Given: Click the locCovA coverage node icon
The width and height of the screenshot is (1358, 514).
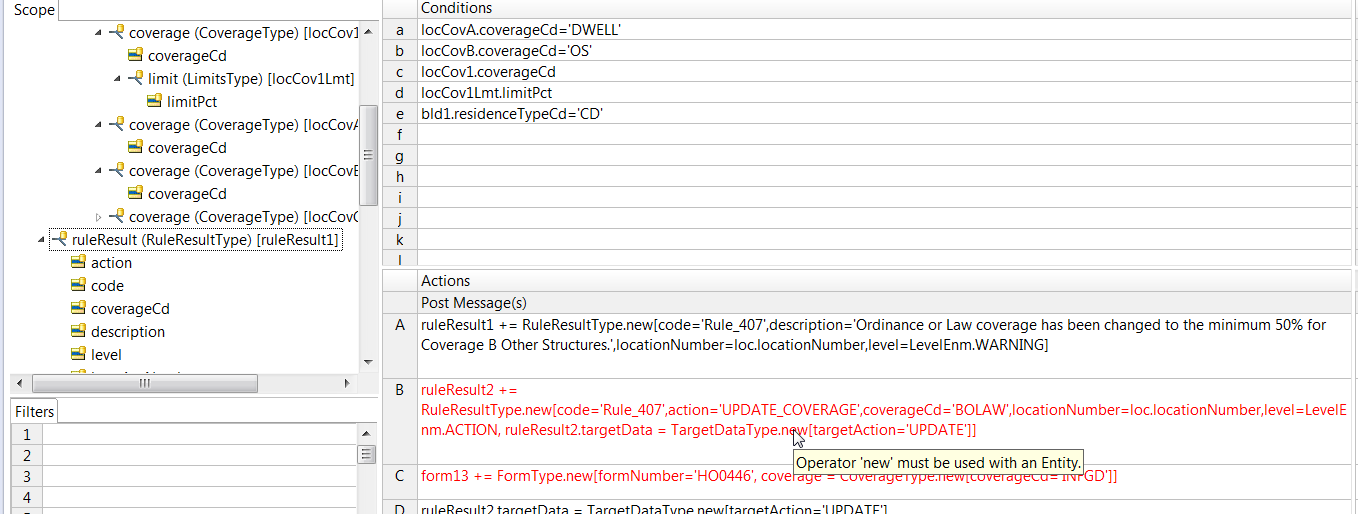Looking at the screenshot, I should pyautogui.click(x=116, y=124).
